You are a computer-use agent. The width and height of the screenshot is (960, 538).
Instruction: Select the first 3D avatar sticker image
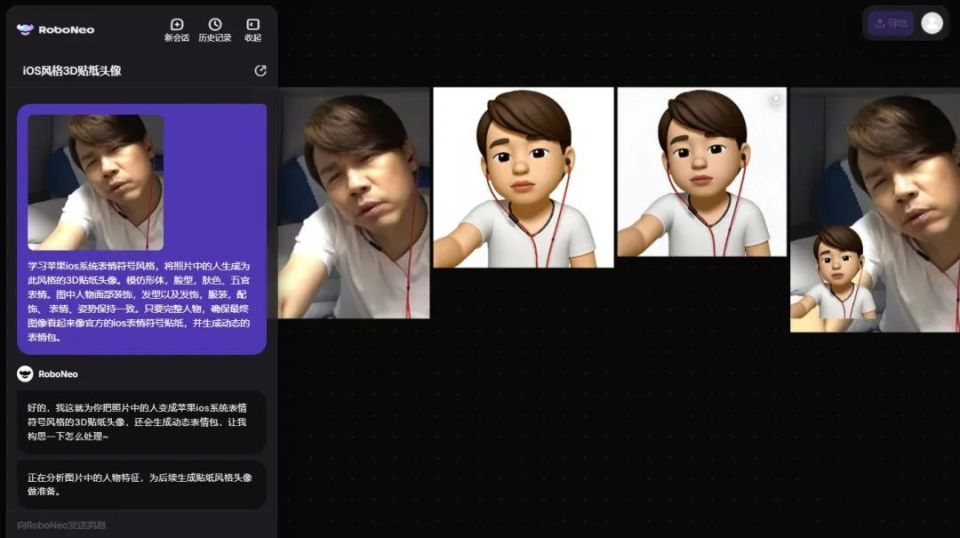point(523,177)
